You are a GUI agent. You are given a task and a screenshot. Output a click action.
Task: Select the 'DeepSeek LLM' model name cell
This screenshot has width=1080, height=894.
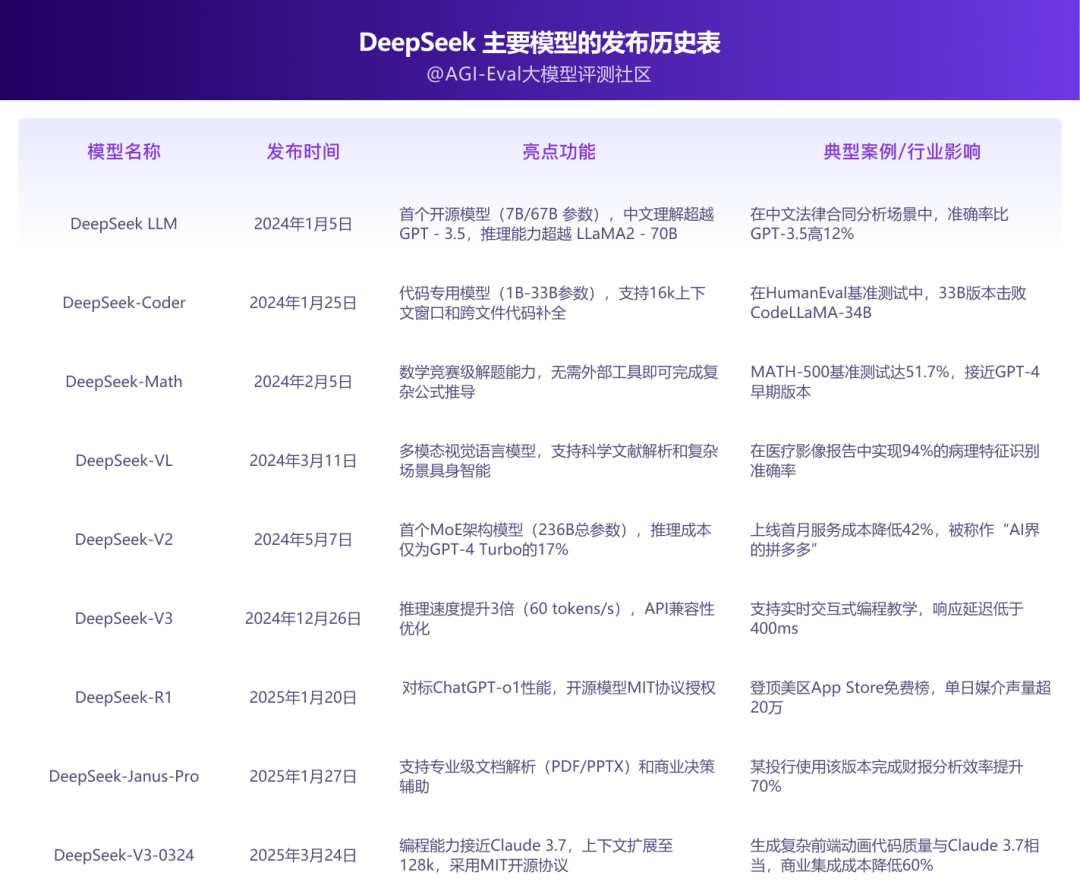(x=124, y=224)
